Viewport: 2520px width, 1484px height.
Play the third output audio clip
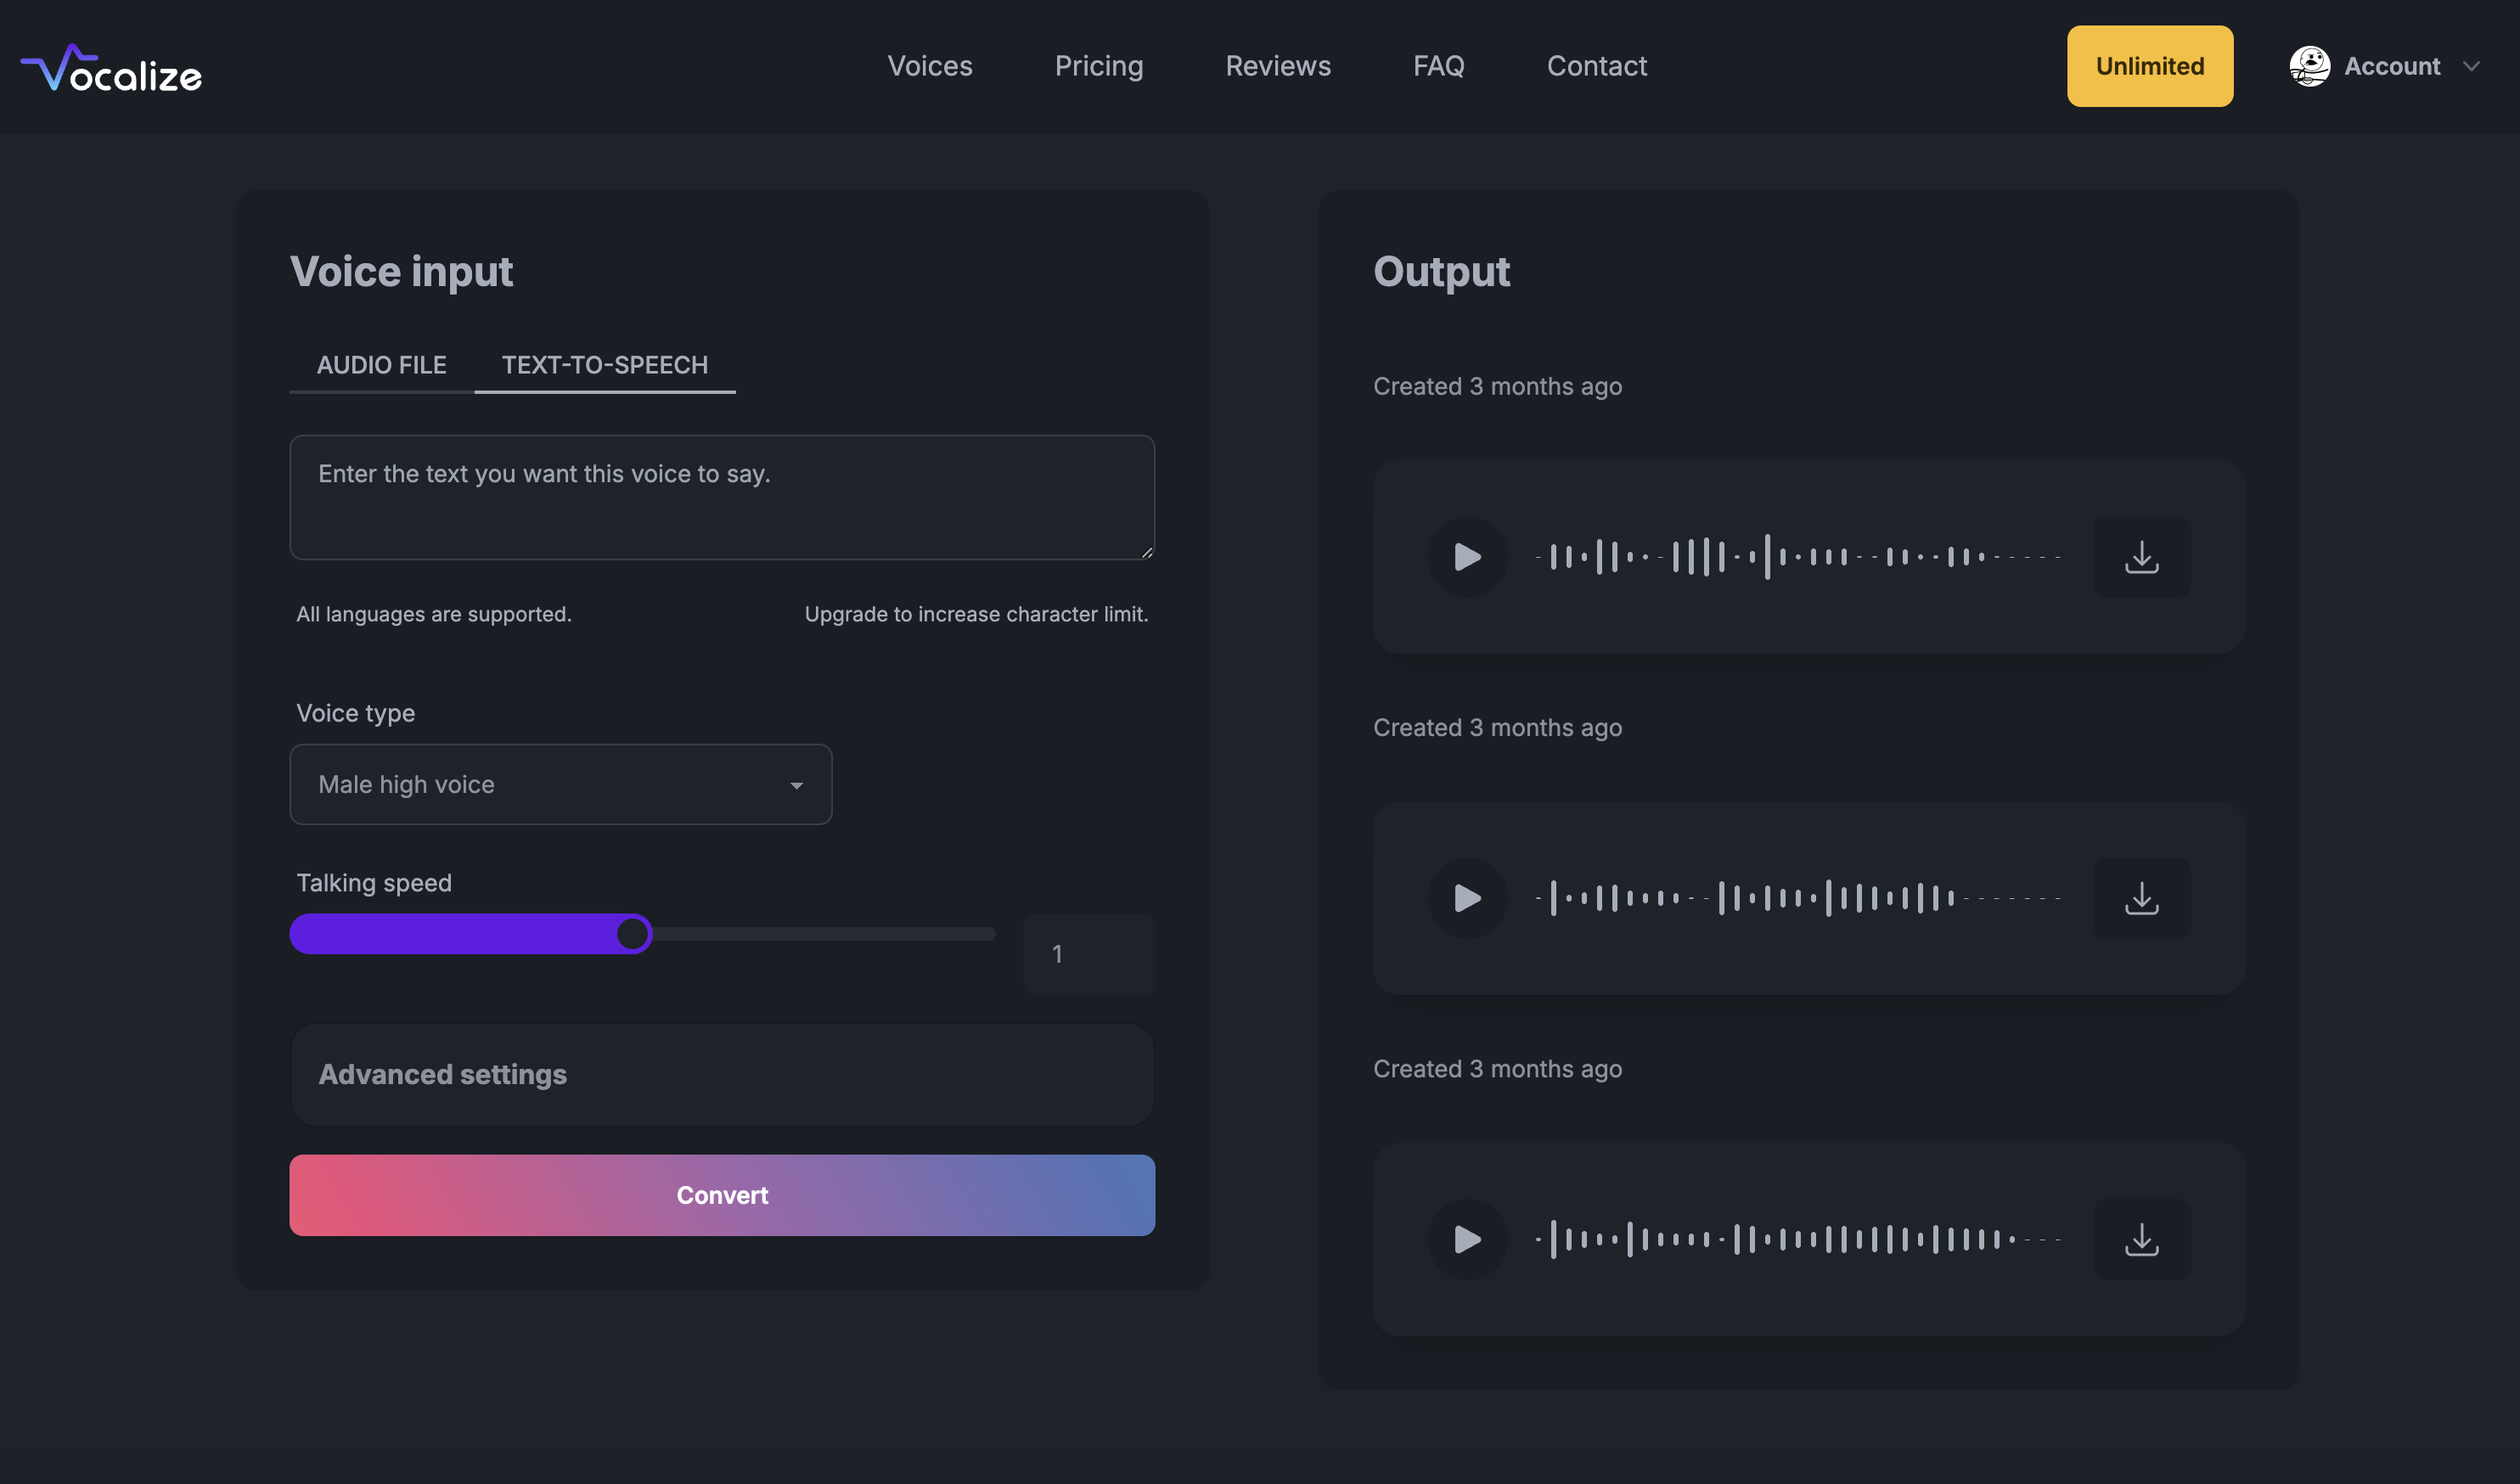point(1466,1239)
